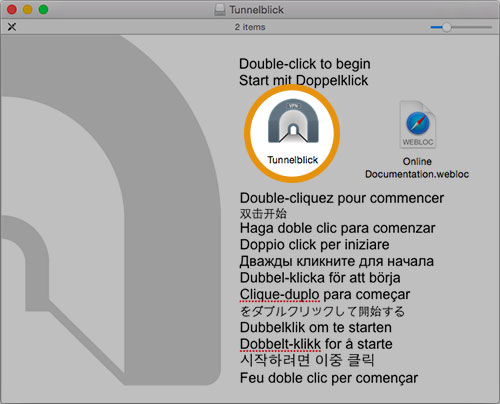Viewport: 500px width, 404px height.
Task: Click the 'Doppio click per iniziare' text
Action: point(314,245)
